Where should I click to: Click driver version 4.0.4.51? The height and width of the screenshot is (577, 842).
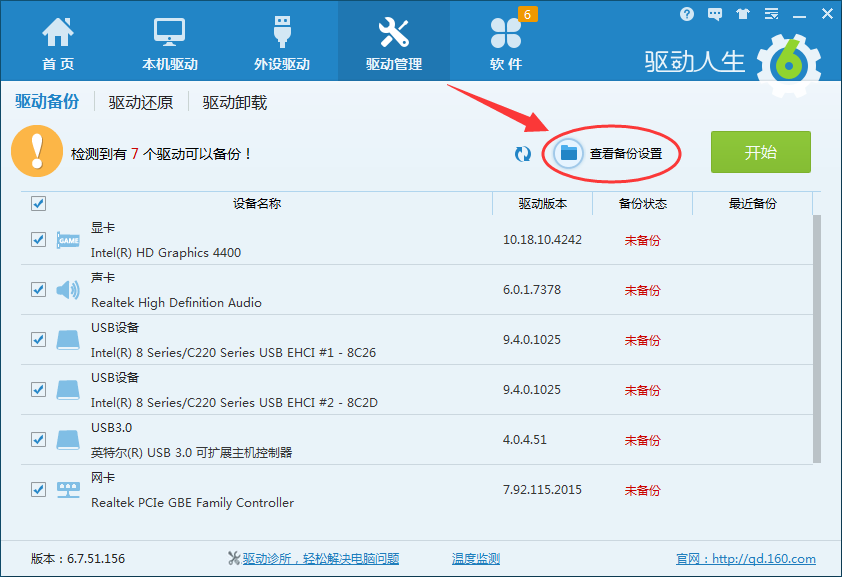point(525,439)
